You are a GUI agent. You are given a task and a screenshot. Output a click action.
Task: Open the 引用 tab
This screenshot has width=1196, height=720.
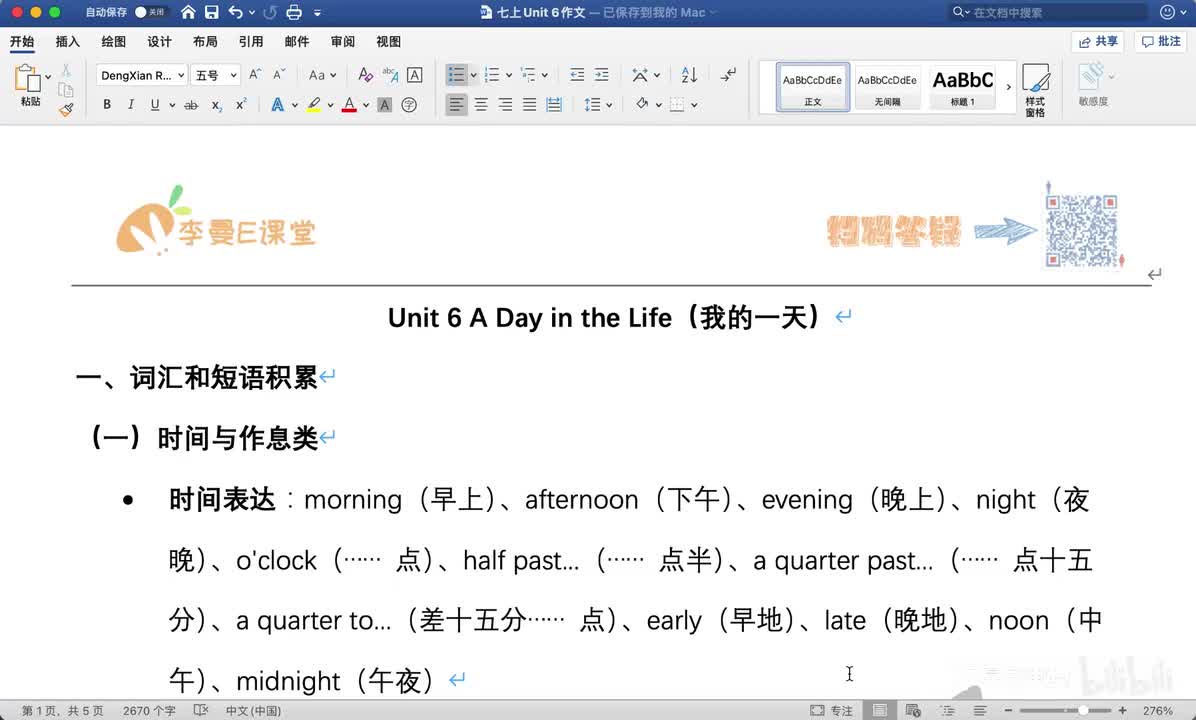pyautogui.click(x=251, y=41)
